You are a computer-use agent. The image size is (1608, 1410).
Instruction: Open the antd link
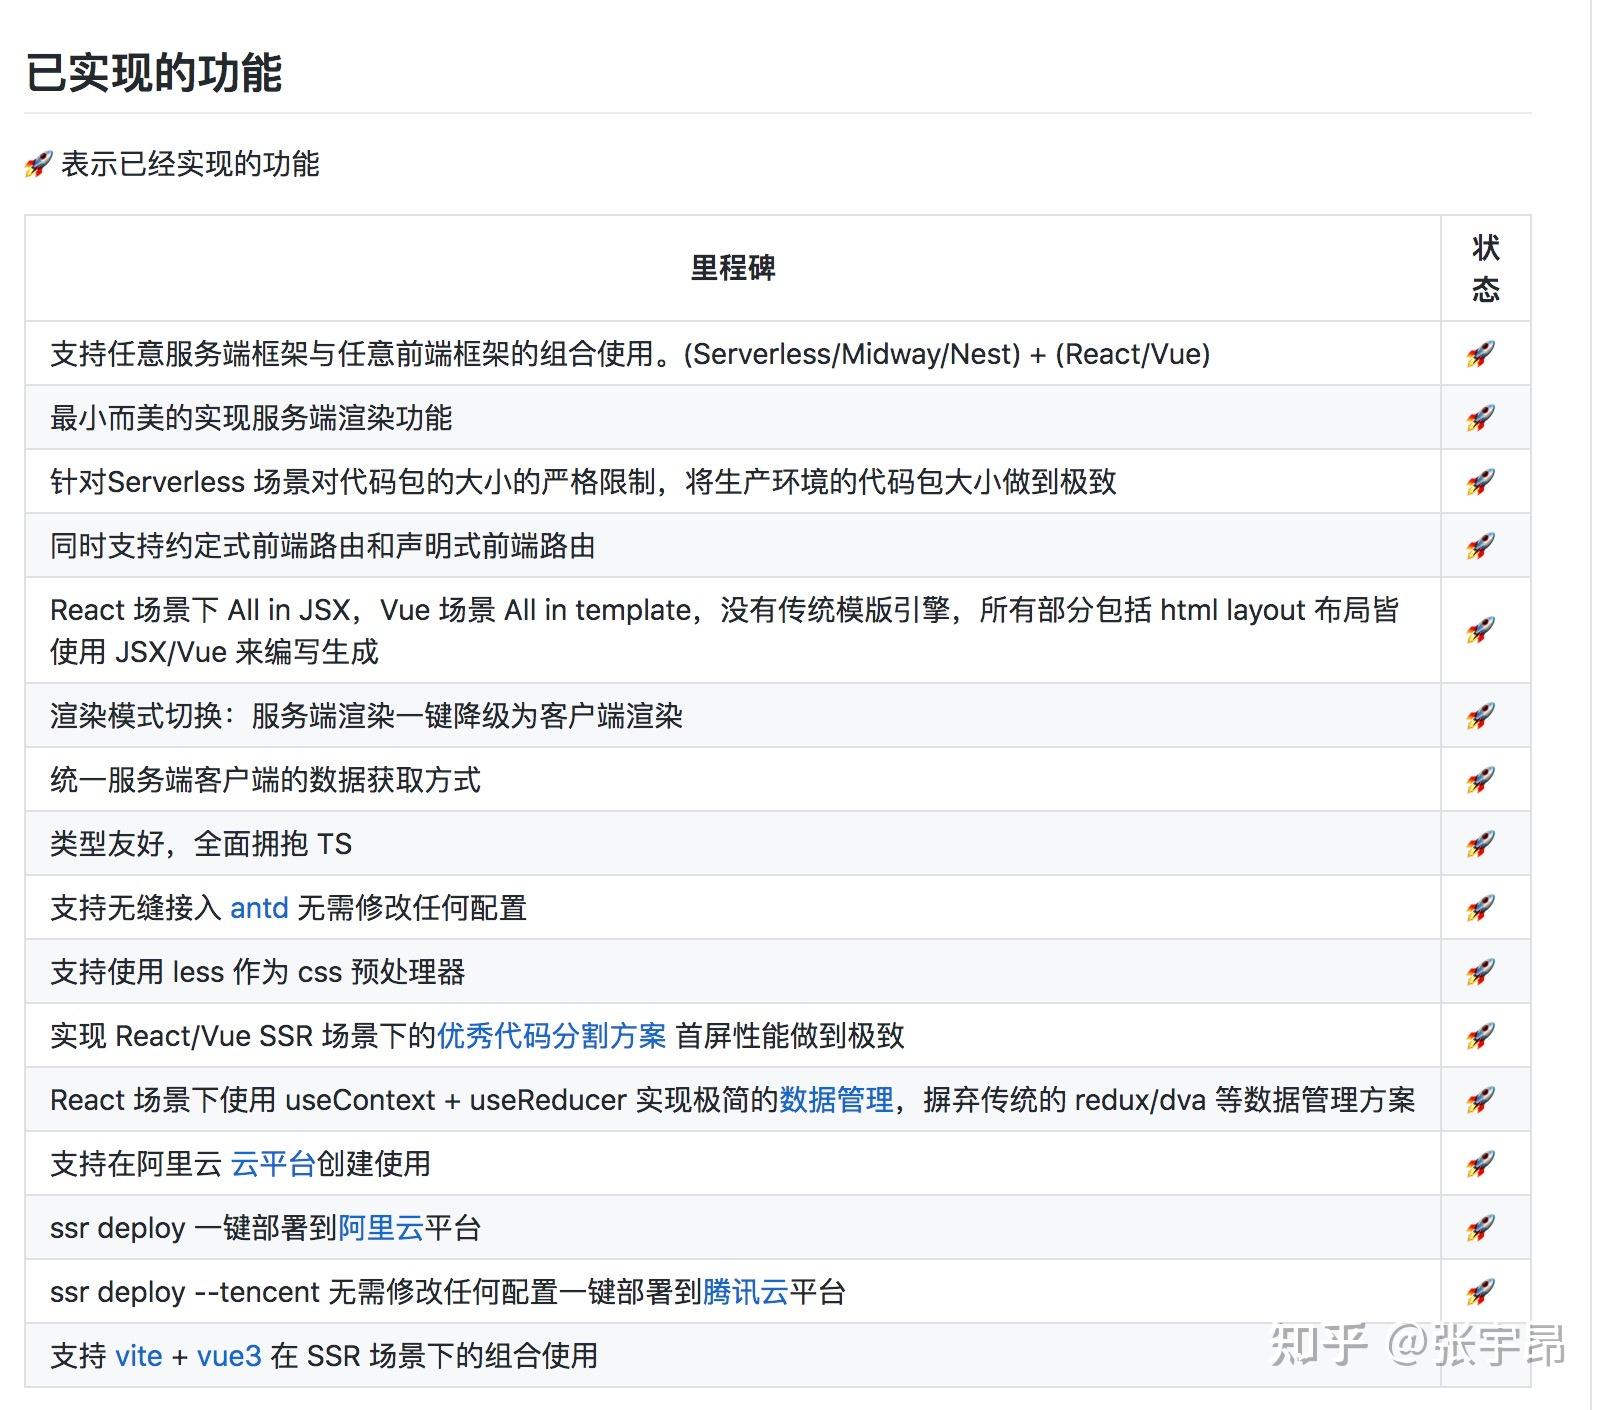(259, 908)
